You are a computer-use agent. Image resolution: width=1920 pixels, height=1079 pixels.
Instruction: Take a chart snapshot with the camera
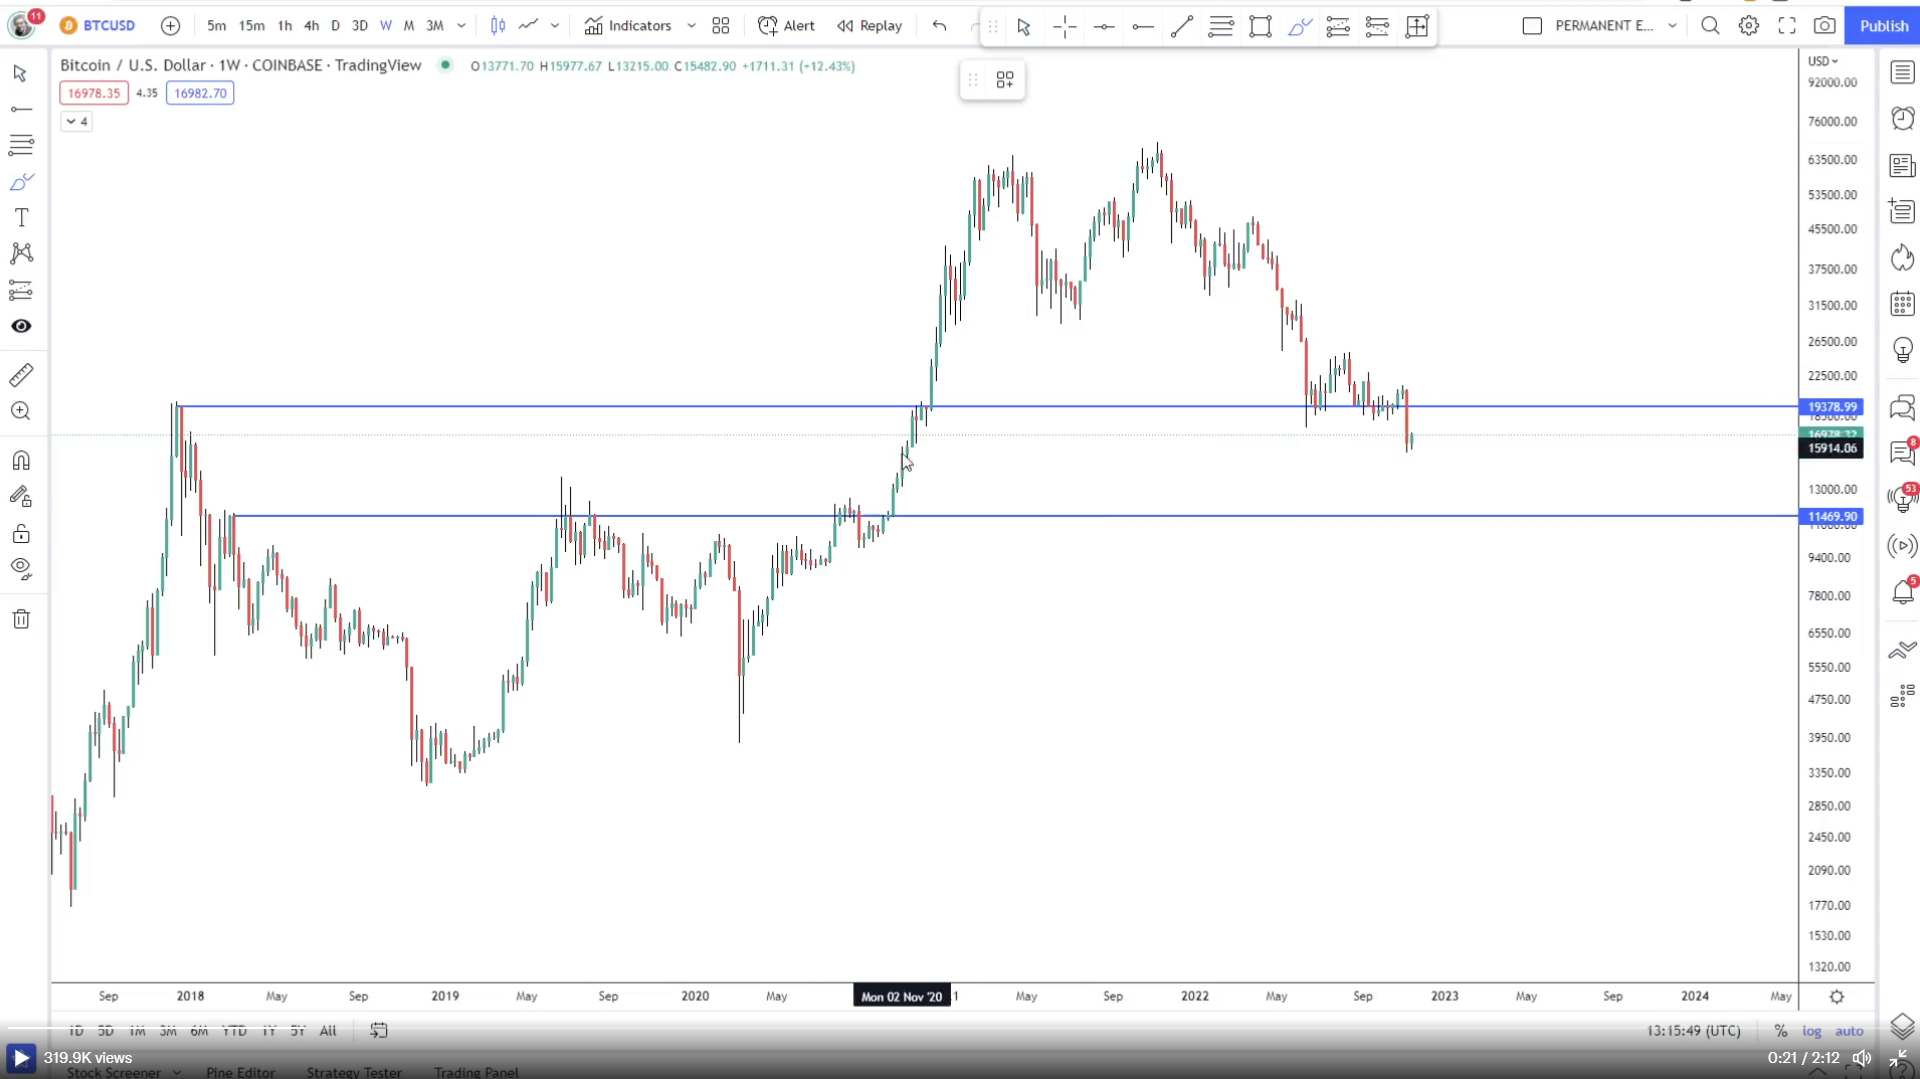[1825, 26]
